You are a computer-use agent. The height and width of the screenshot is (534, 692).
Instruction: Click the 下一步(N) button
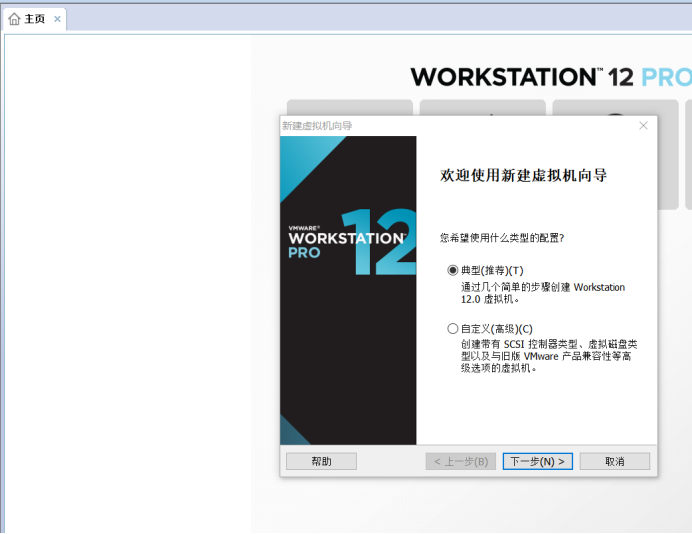pyautogui.click(x=538, y=461)
